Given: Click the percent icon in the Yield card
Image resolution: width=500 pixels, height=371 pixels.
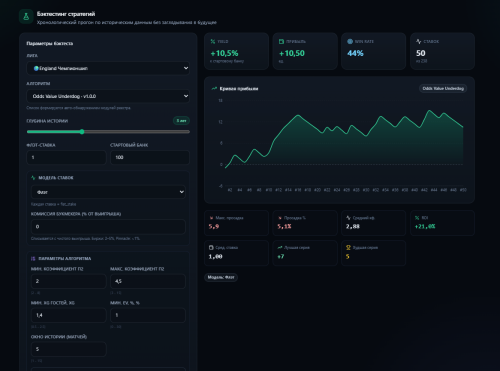Looking at the screenshot, I should pyautogui.click(x=213, y=41).
